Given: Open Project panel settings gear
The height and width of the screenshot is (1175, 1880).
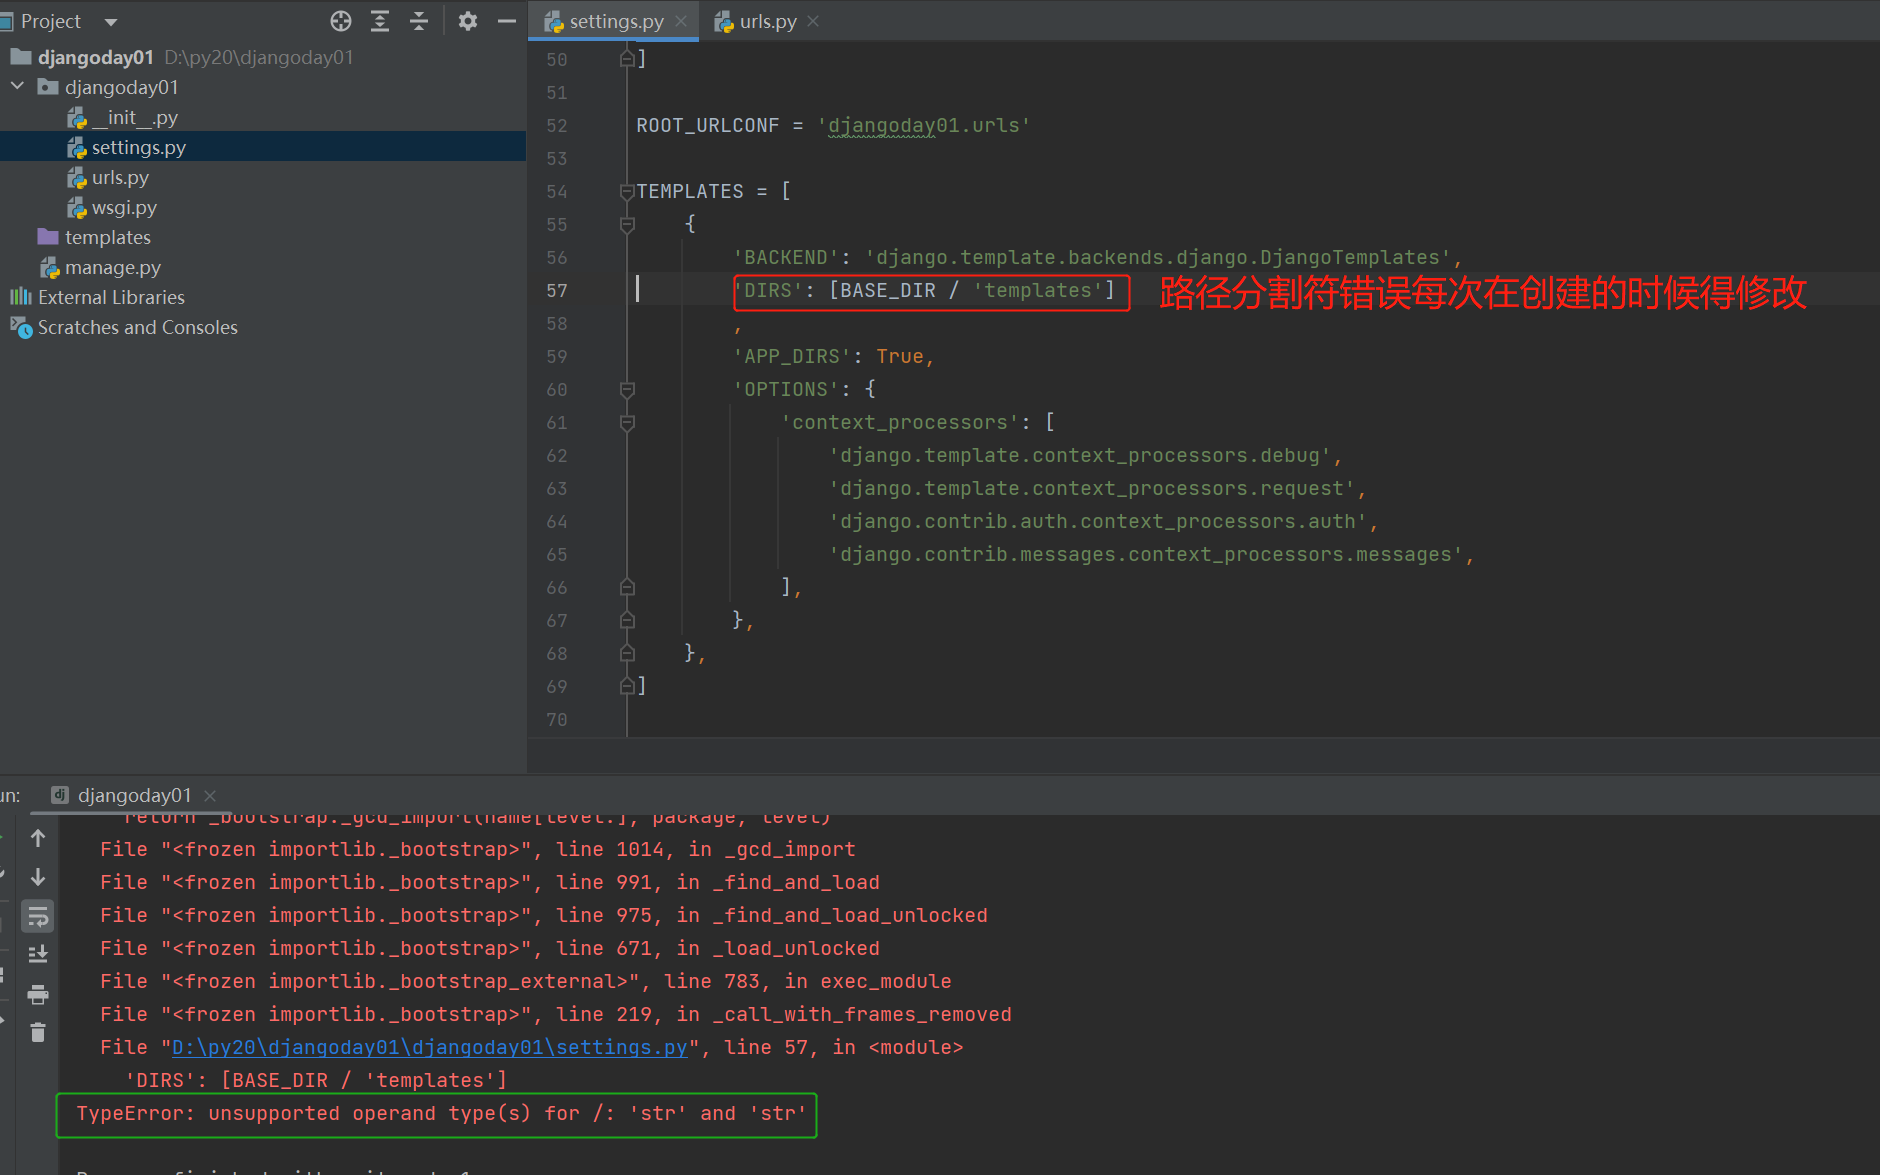Looking at the screenshot, I should click(467, 21).
